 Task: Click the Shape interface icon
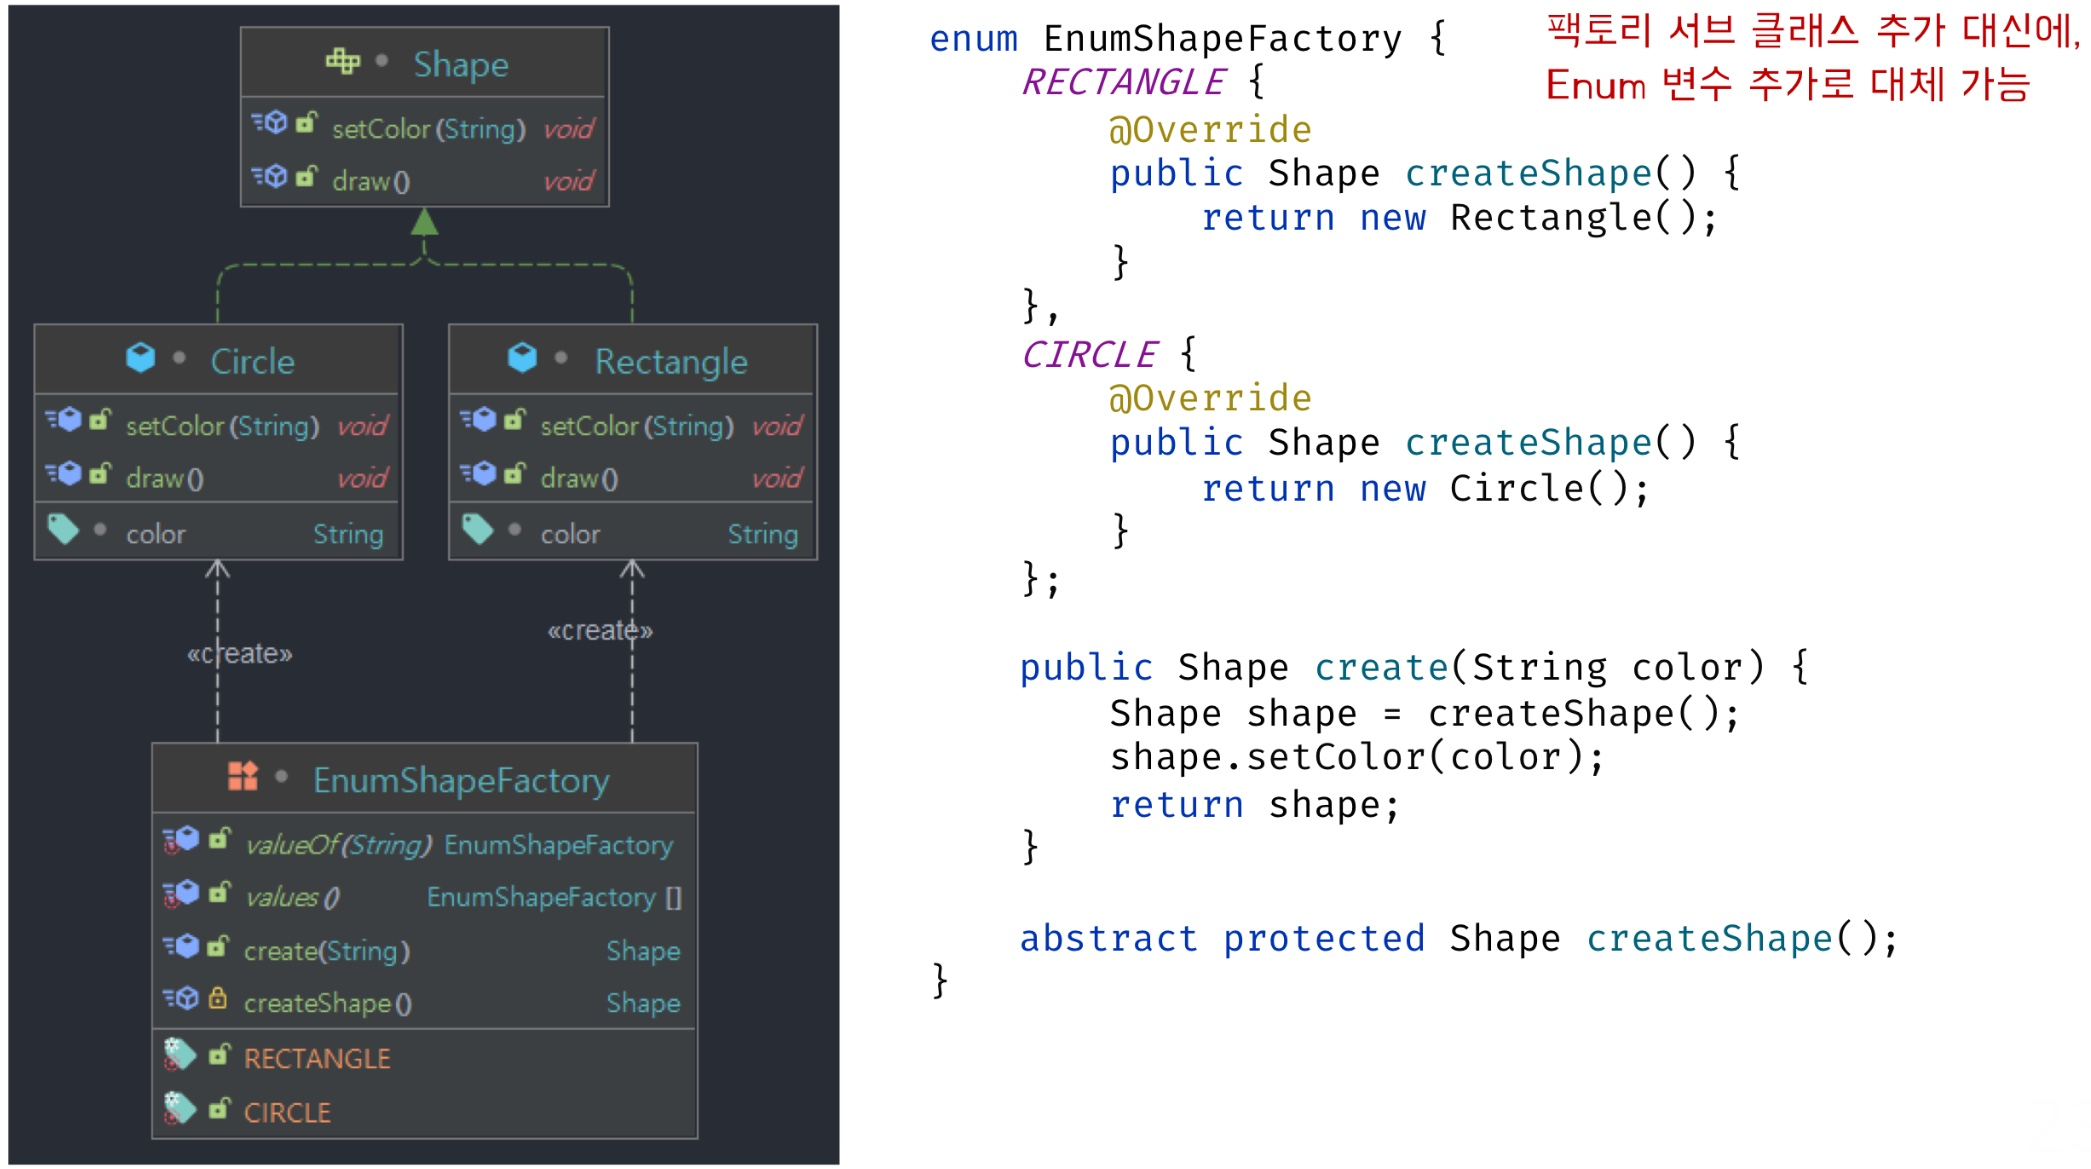pos(342,62)
